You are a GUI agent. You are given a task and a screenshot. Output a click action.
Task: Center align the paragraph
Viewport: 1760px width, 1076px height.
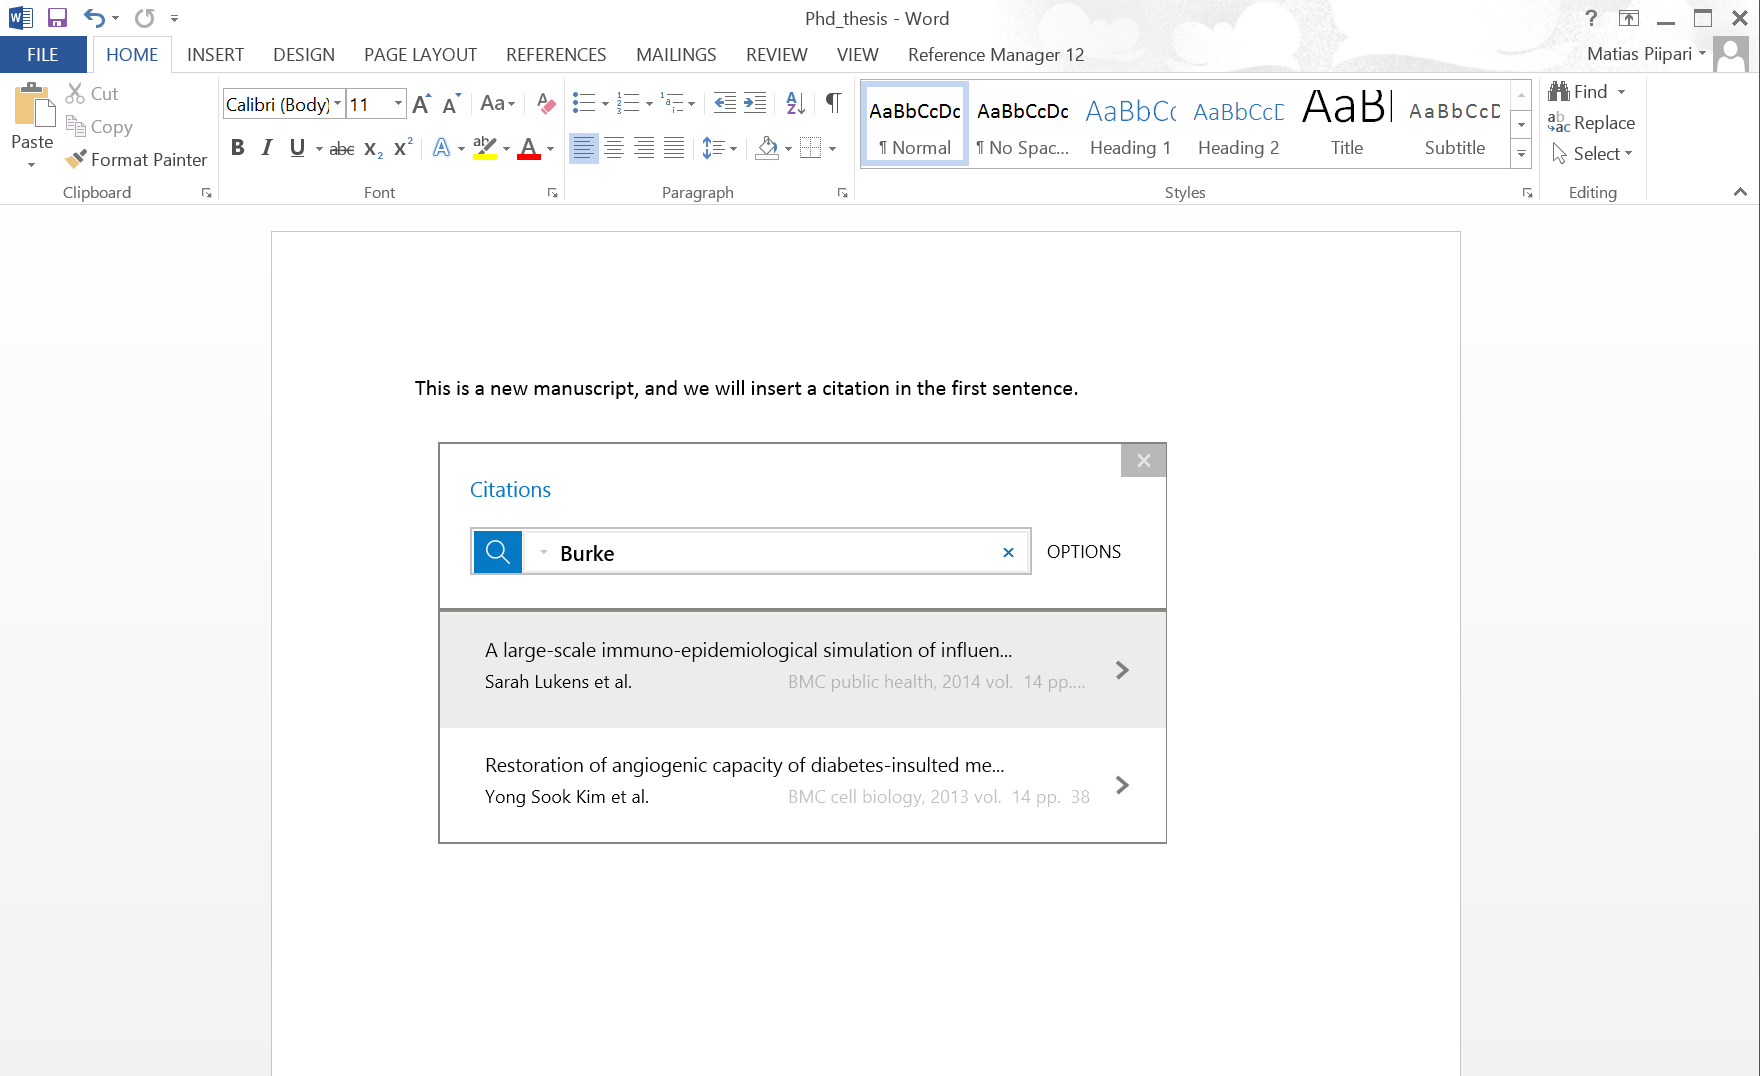[614, 148]
